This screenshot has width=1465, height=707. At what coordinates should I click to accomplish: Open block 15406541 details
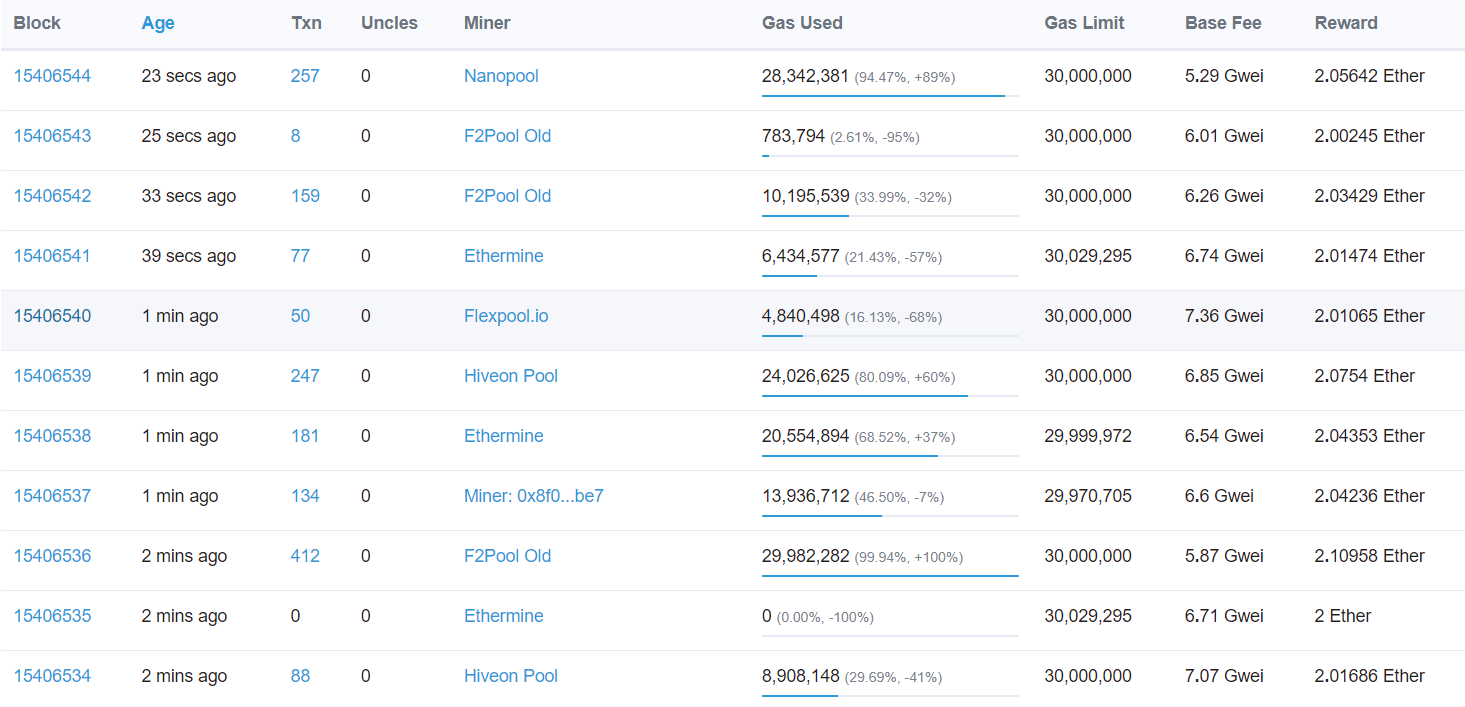click(x=52, y=256)
